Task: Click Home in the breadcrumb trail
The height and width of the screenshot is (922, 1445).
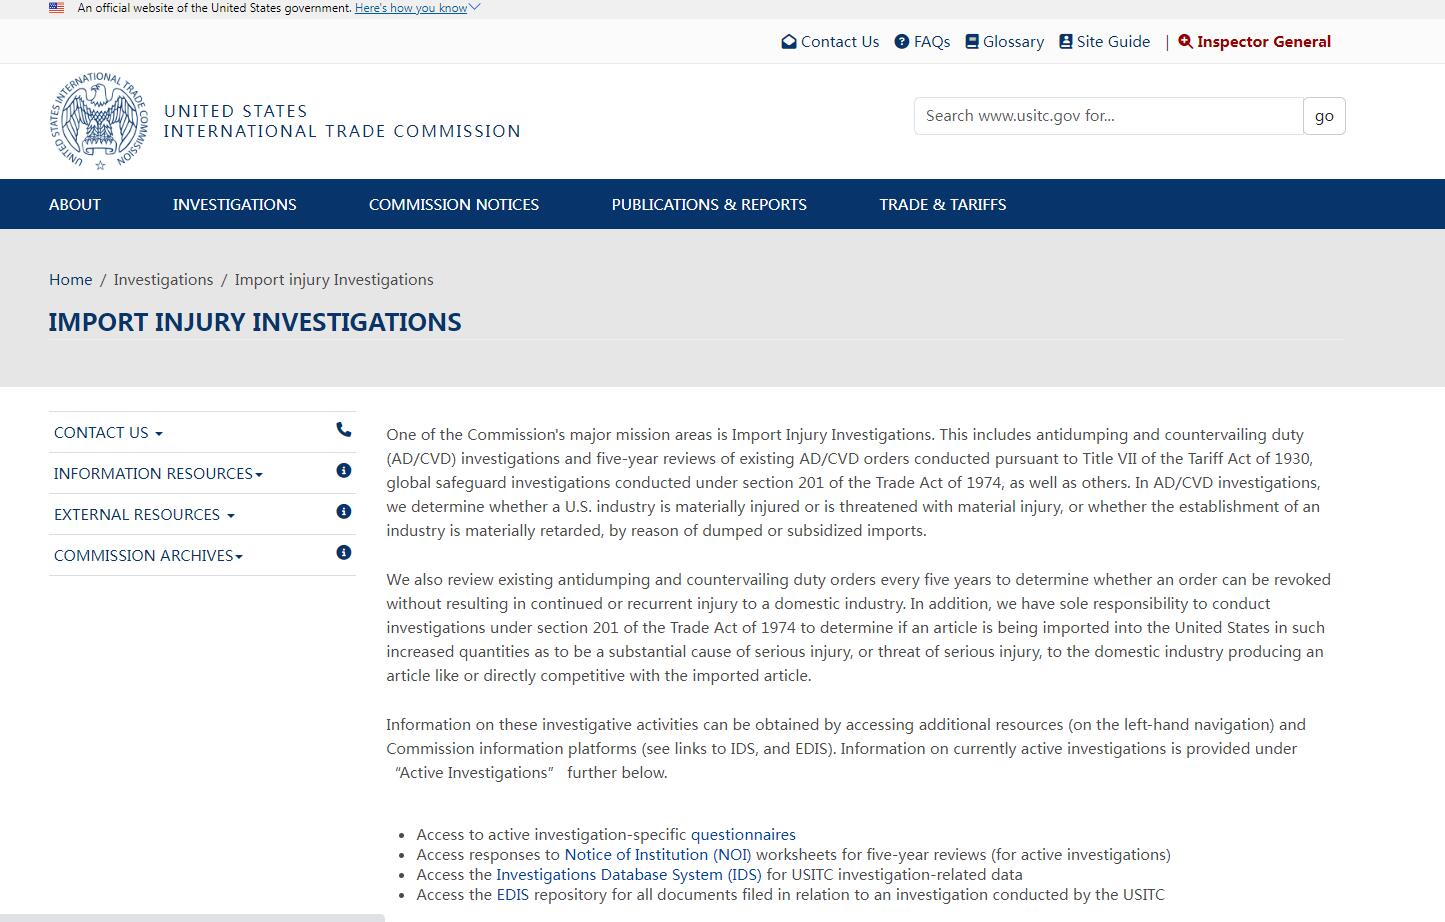Action: pos(70,279)
